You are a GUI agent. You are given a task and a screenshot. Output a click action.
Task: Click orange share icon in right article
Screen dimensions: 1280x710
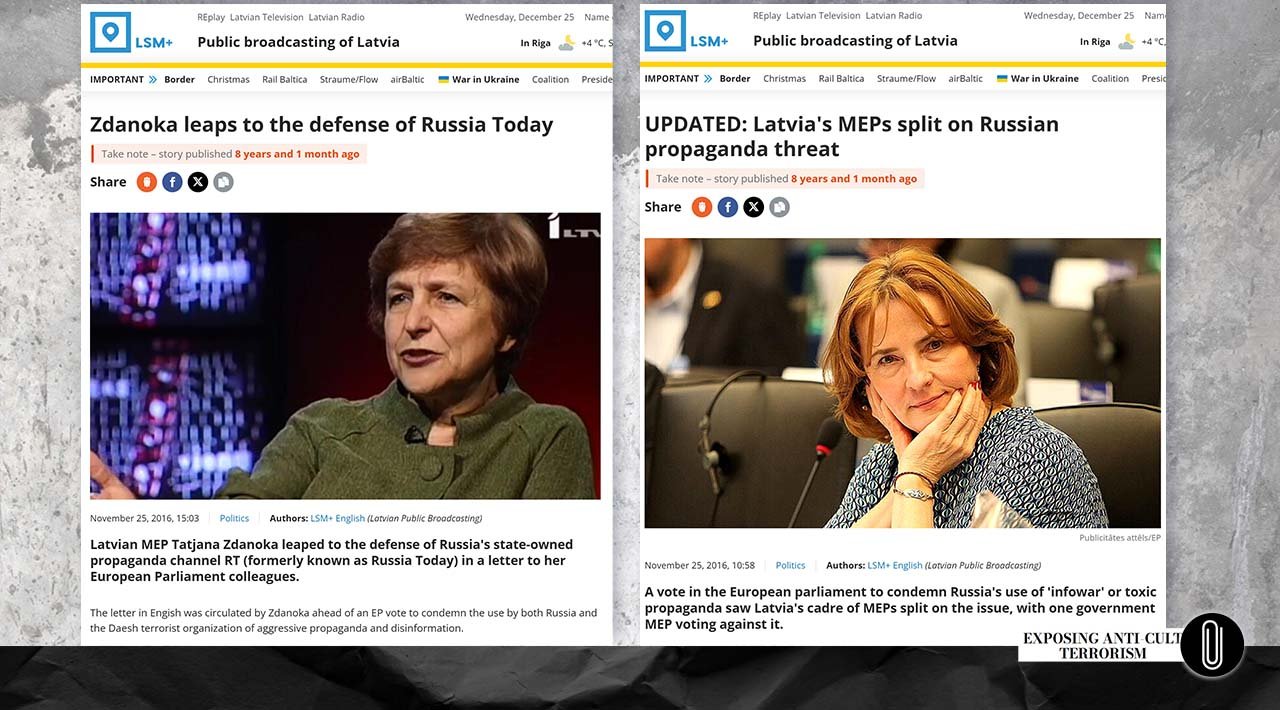coord(702,207)
